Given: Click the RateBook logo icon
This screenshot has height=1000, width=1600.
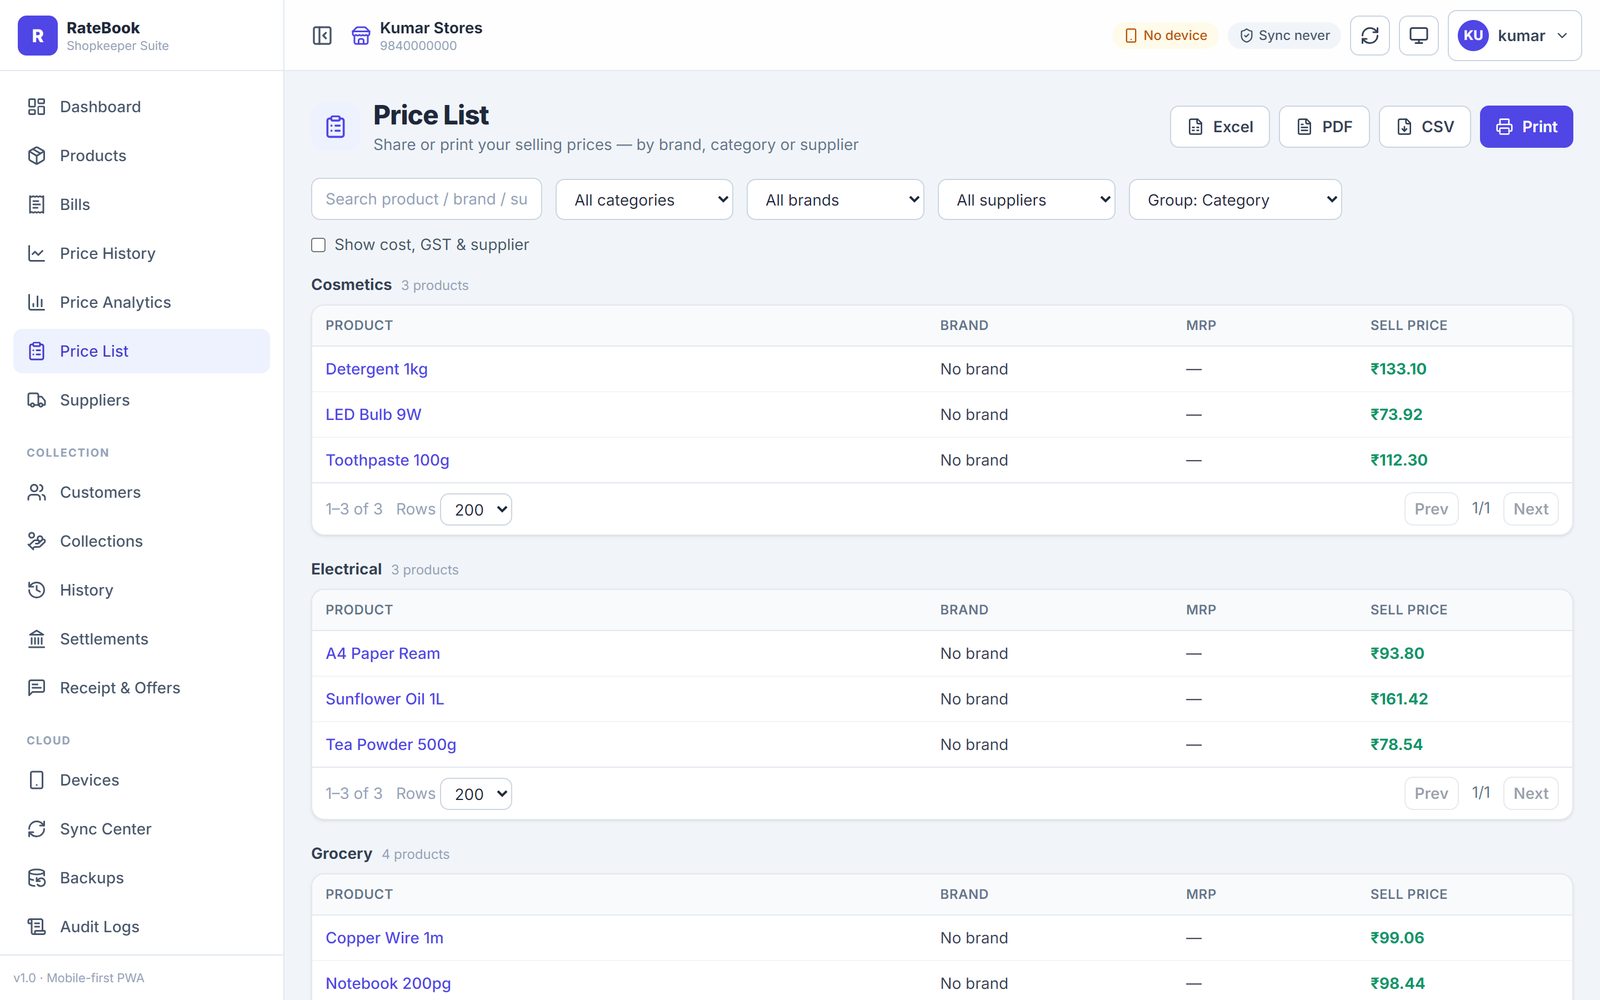Looking at the screenshot, I should 37,36.
